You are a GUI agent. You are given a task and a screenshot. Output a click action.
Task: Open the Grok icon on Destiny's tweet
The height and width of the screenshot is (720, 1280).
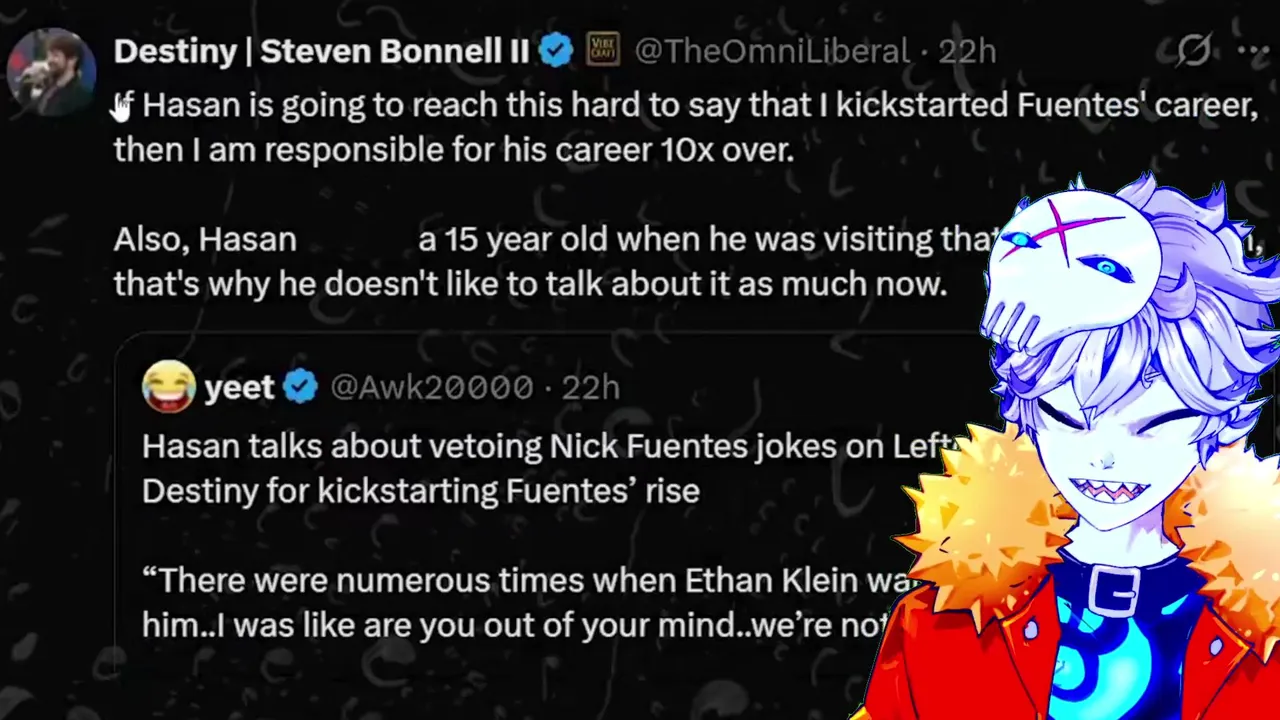tap(1193, 50)
